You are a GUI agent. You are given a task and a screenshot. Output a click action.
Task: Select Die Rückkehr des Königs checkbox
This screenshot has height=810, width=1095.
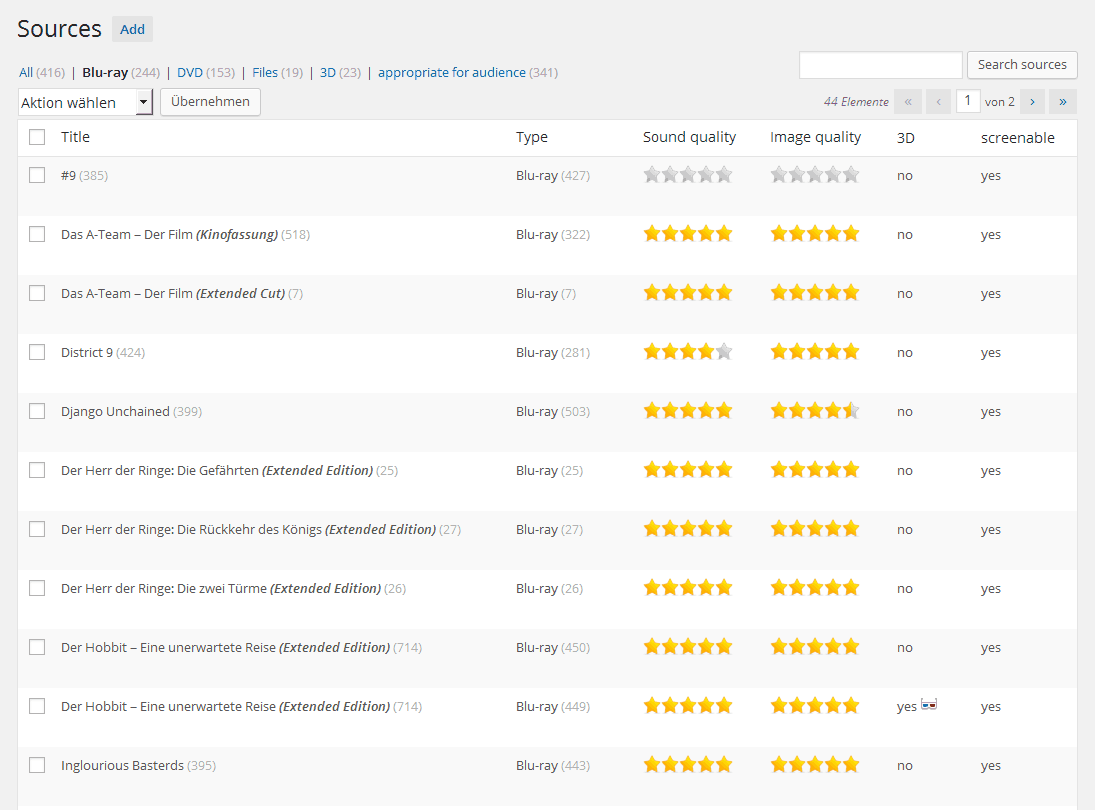[x=37, y=529]
